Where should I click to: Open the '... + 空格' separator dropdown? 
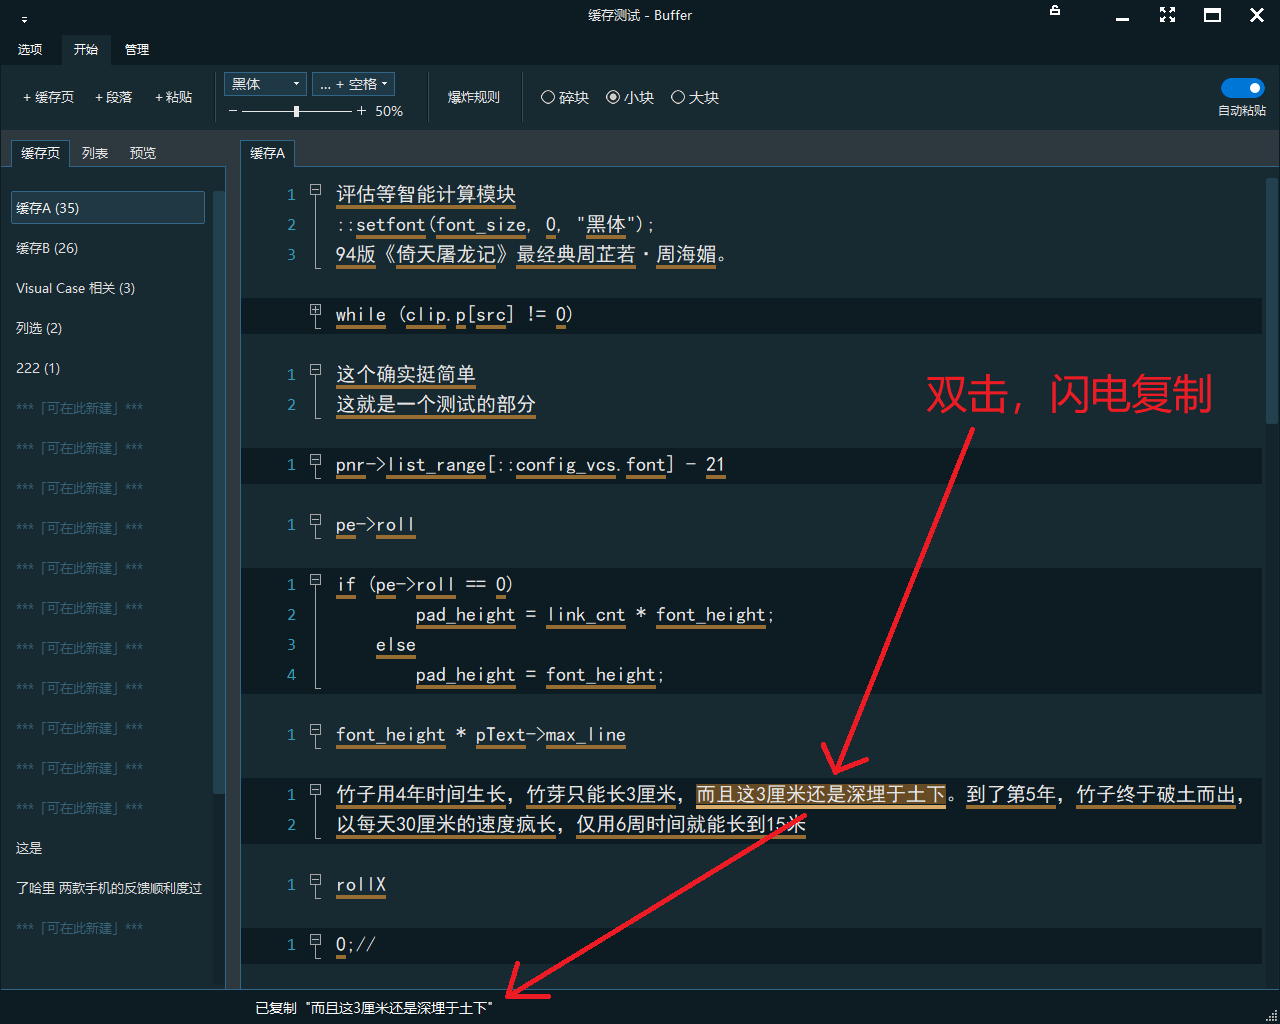point(353,84)
